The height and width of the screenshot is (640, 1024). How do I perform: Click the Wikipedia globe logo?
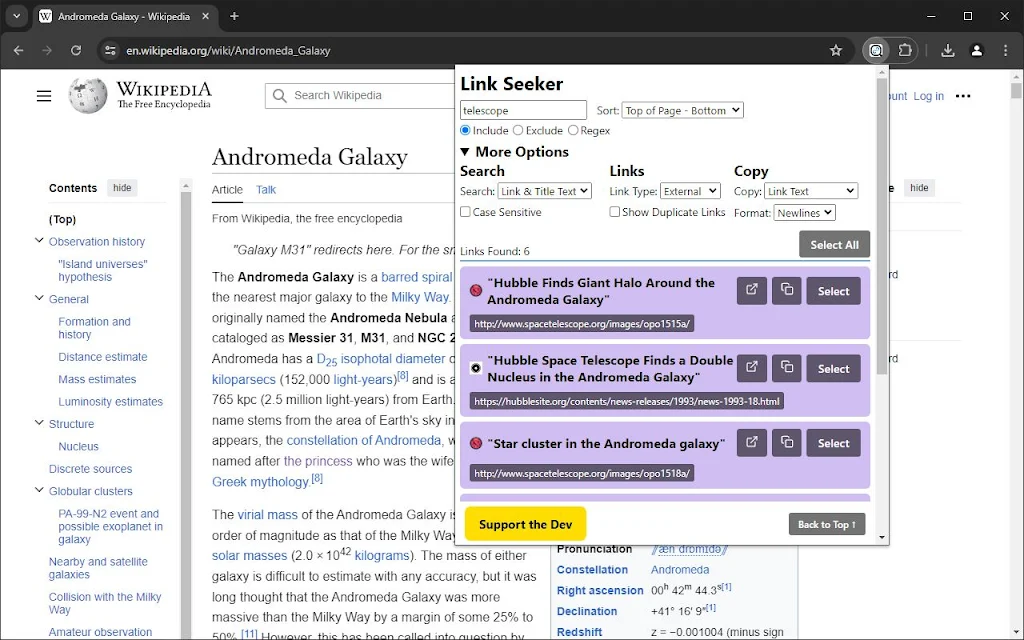(88, 95)
